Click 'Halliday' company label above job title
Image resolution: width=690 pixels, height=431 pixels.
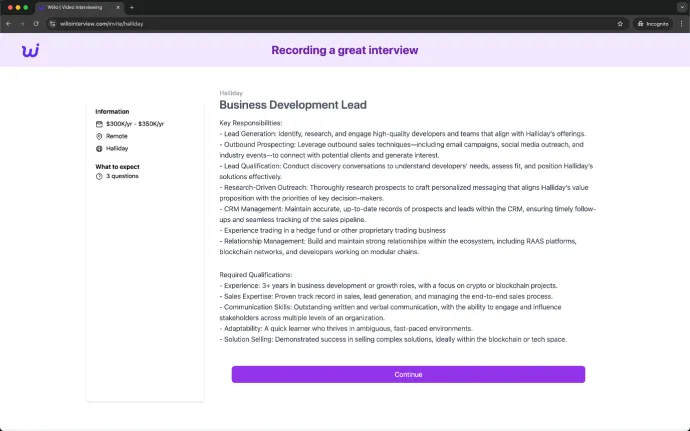231,93
